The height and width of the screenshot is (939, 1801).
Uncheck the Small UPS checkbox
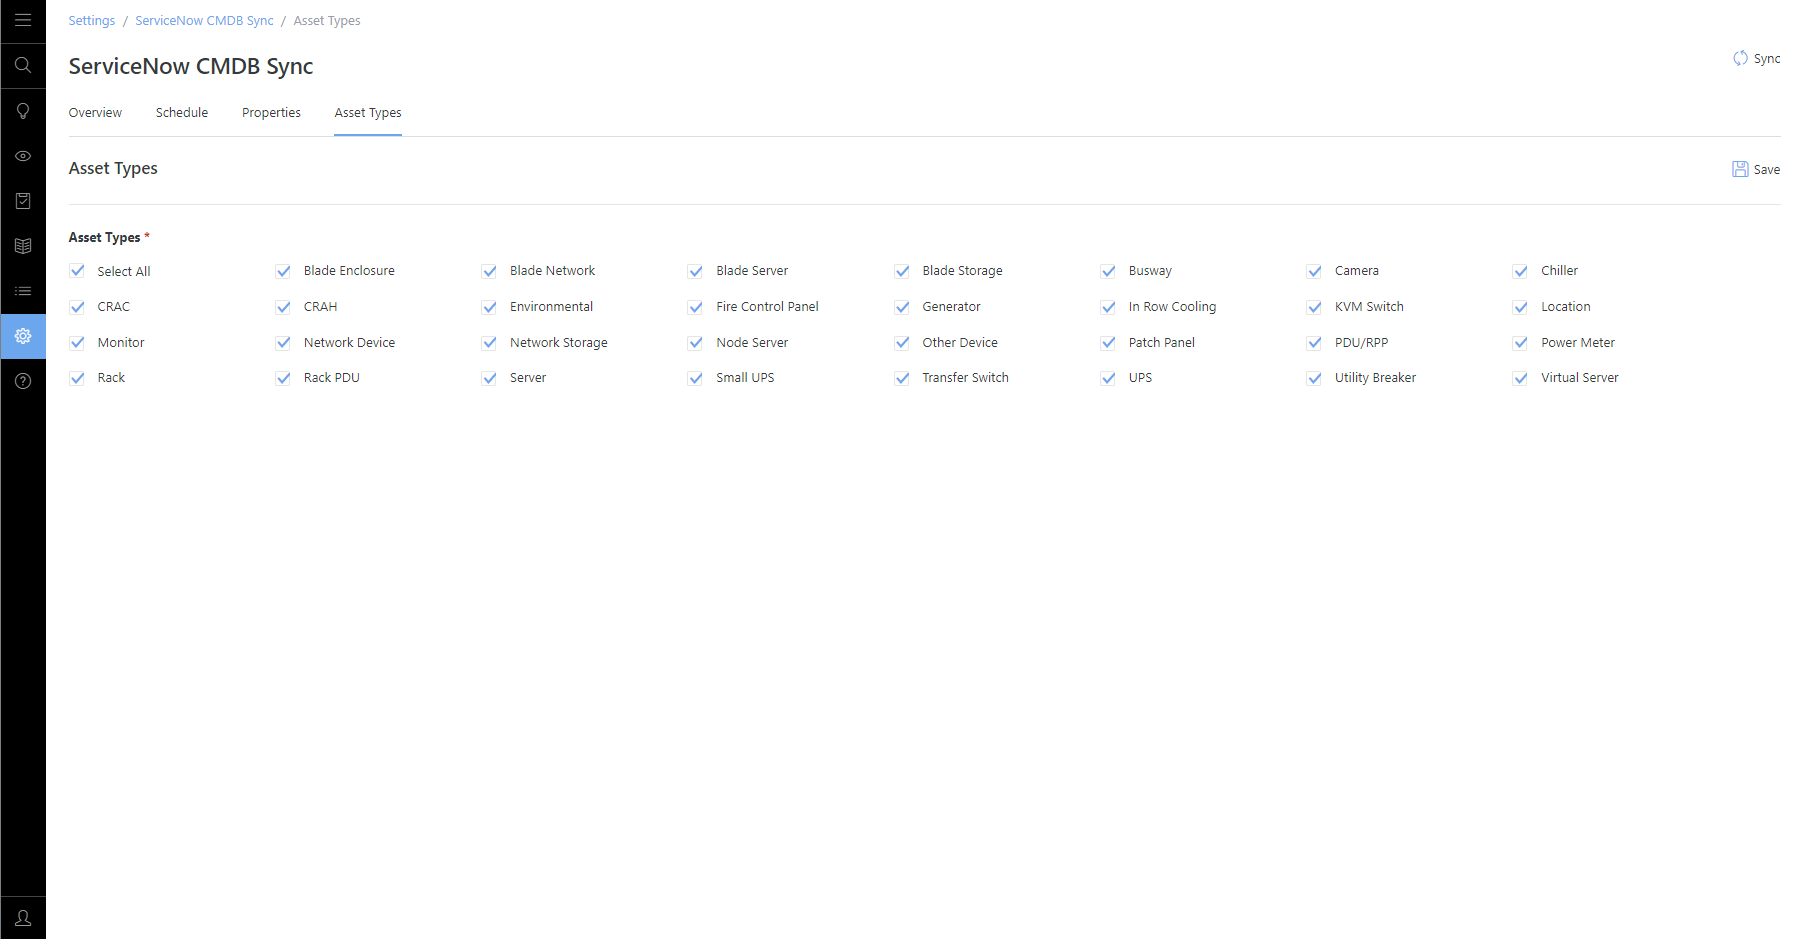click(695, 378)
